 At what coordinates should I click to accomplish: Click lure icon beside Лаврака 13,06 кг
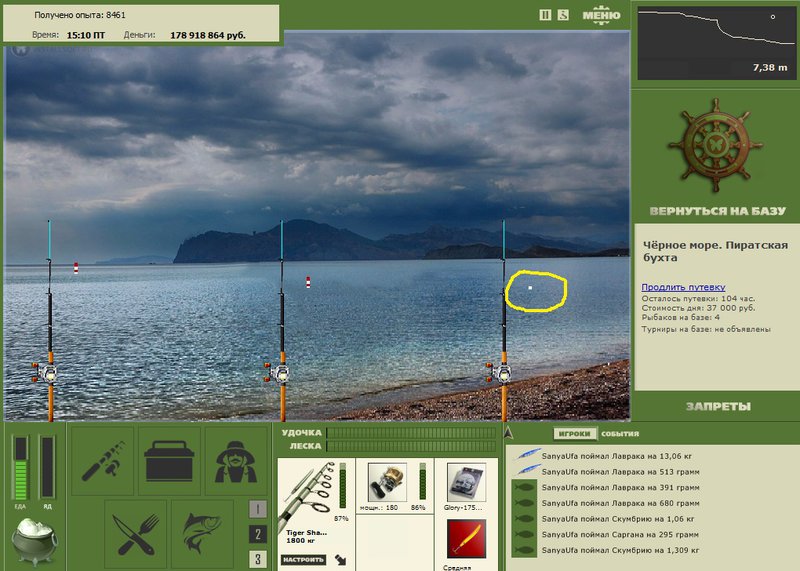pos(528,454)
